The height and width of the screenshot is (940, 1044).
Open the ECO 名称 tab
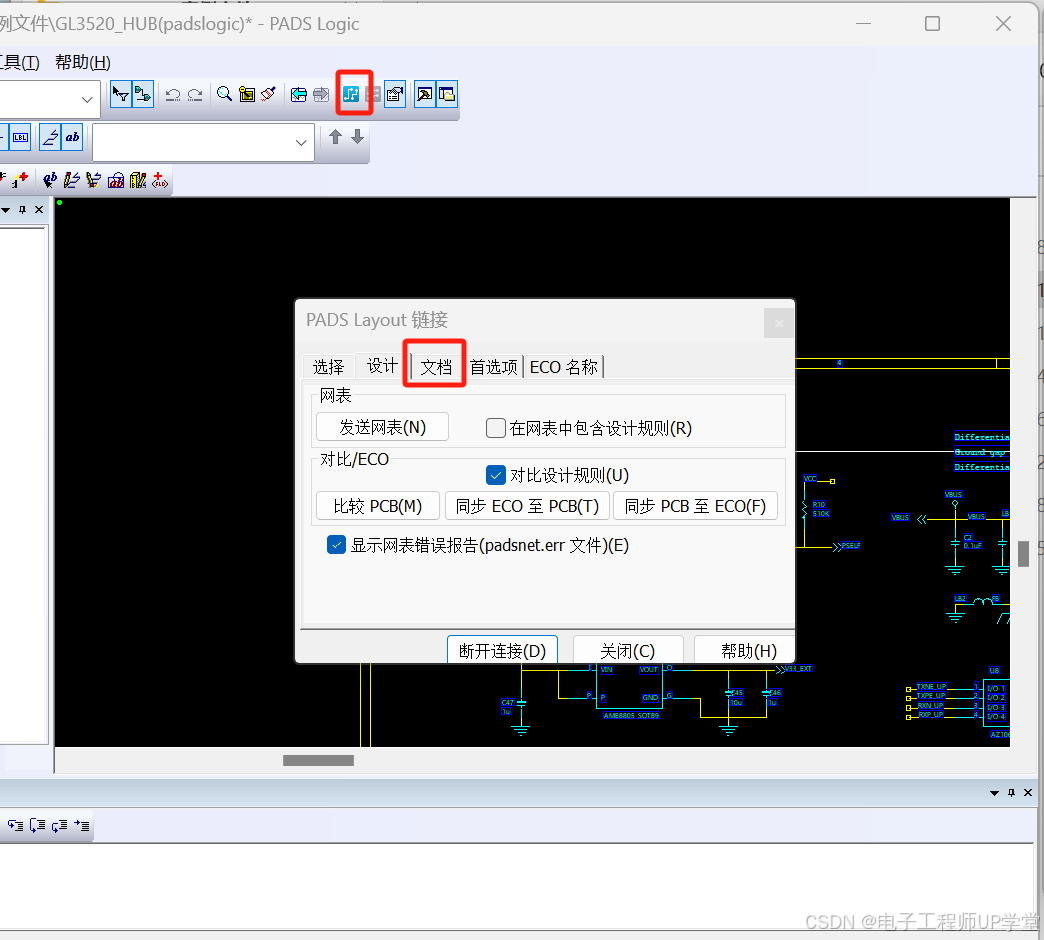563,367
